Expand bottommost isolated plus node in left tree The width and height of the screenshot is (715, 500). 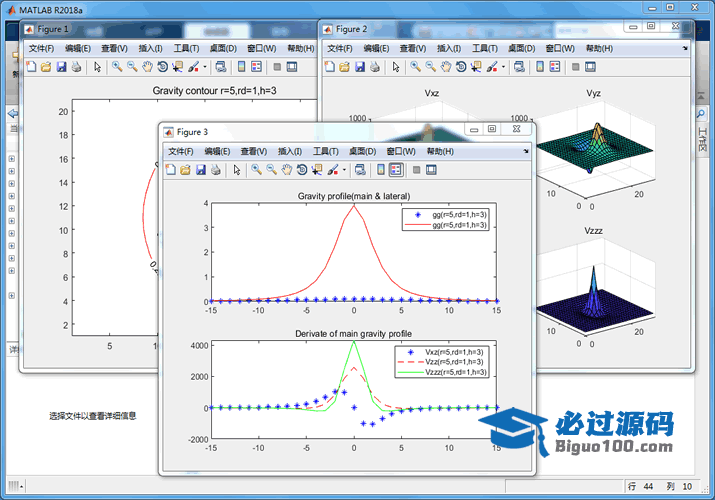[12, 295]
